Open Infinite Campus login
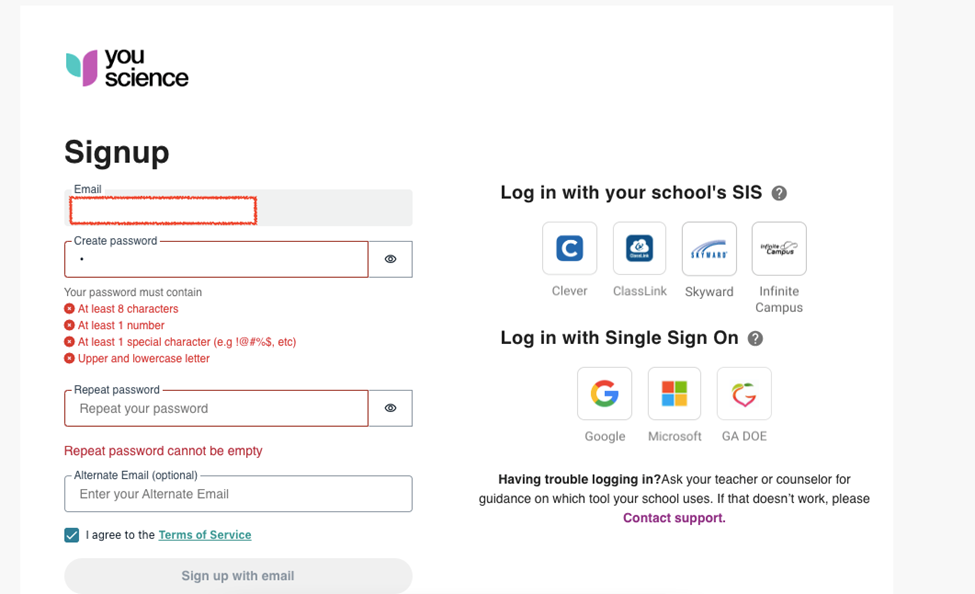The width and height of the screenshot is (975, 594). pos(779,248)
